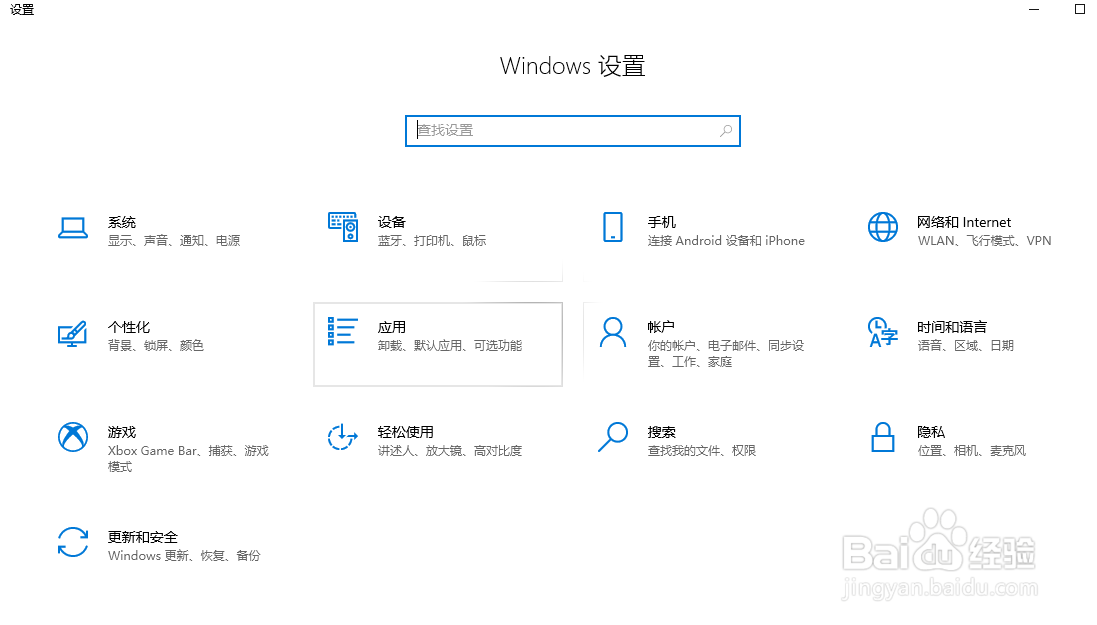Open 系统 via the laptop icon
The image size is (1097, 625).
pyautogui.click(x=71, y=228)
